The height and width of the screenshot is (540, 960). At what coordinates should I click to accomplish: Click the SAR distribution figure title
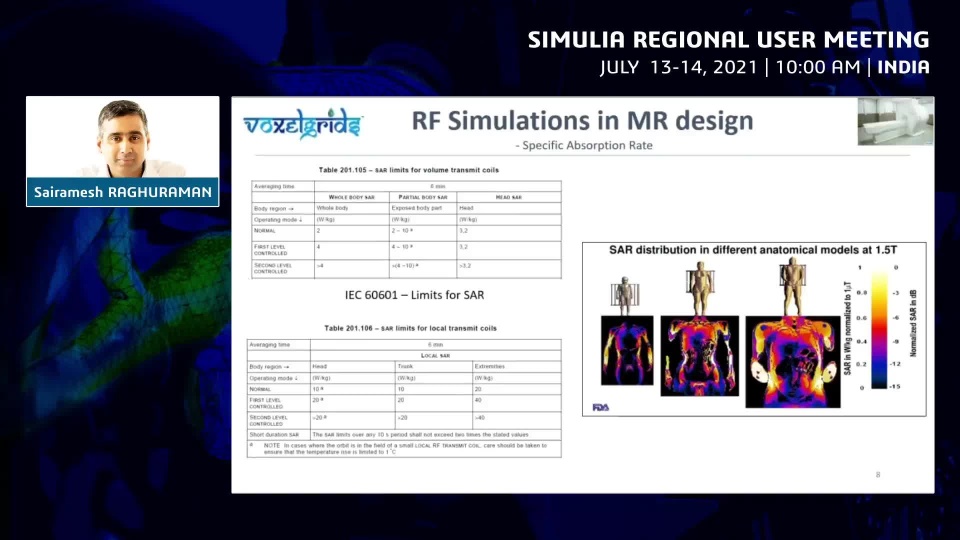pos(752,250)
